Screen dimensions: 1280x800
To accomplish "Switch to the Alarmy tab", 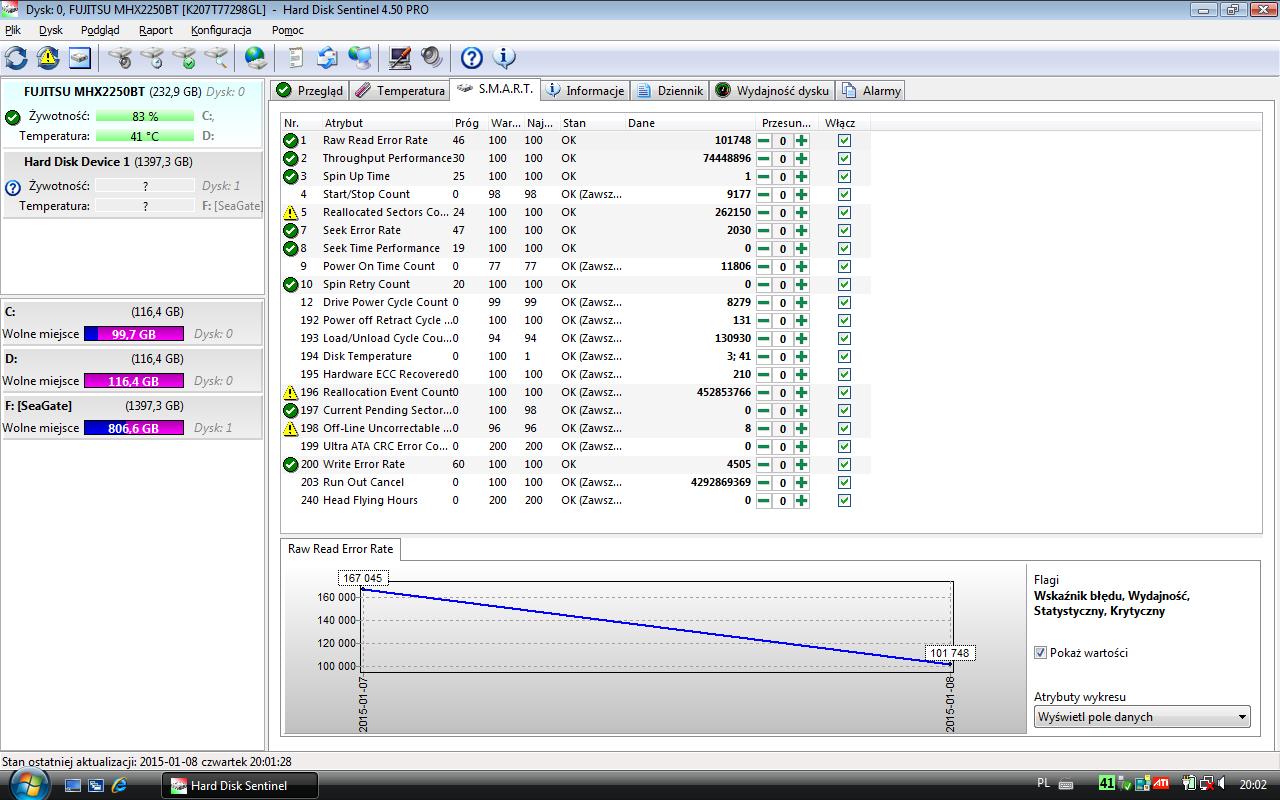I will tap(871, 91).
